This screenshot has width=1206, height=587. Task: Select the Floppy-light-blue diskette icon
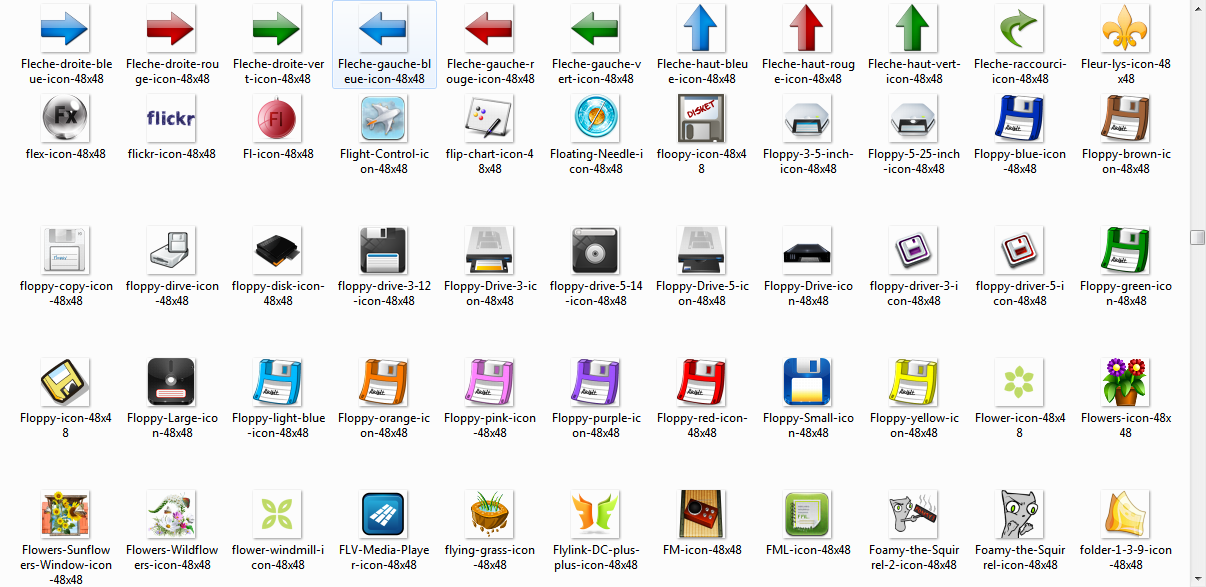[278, 382]
